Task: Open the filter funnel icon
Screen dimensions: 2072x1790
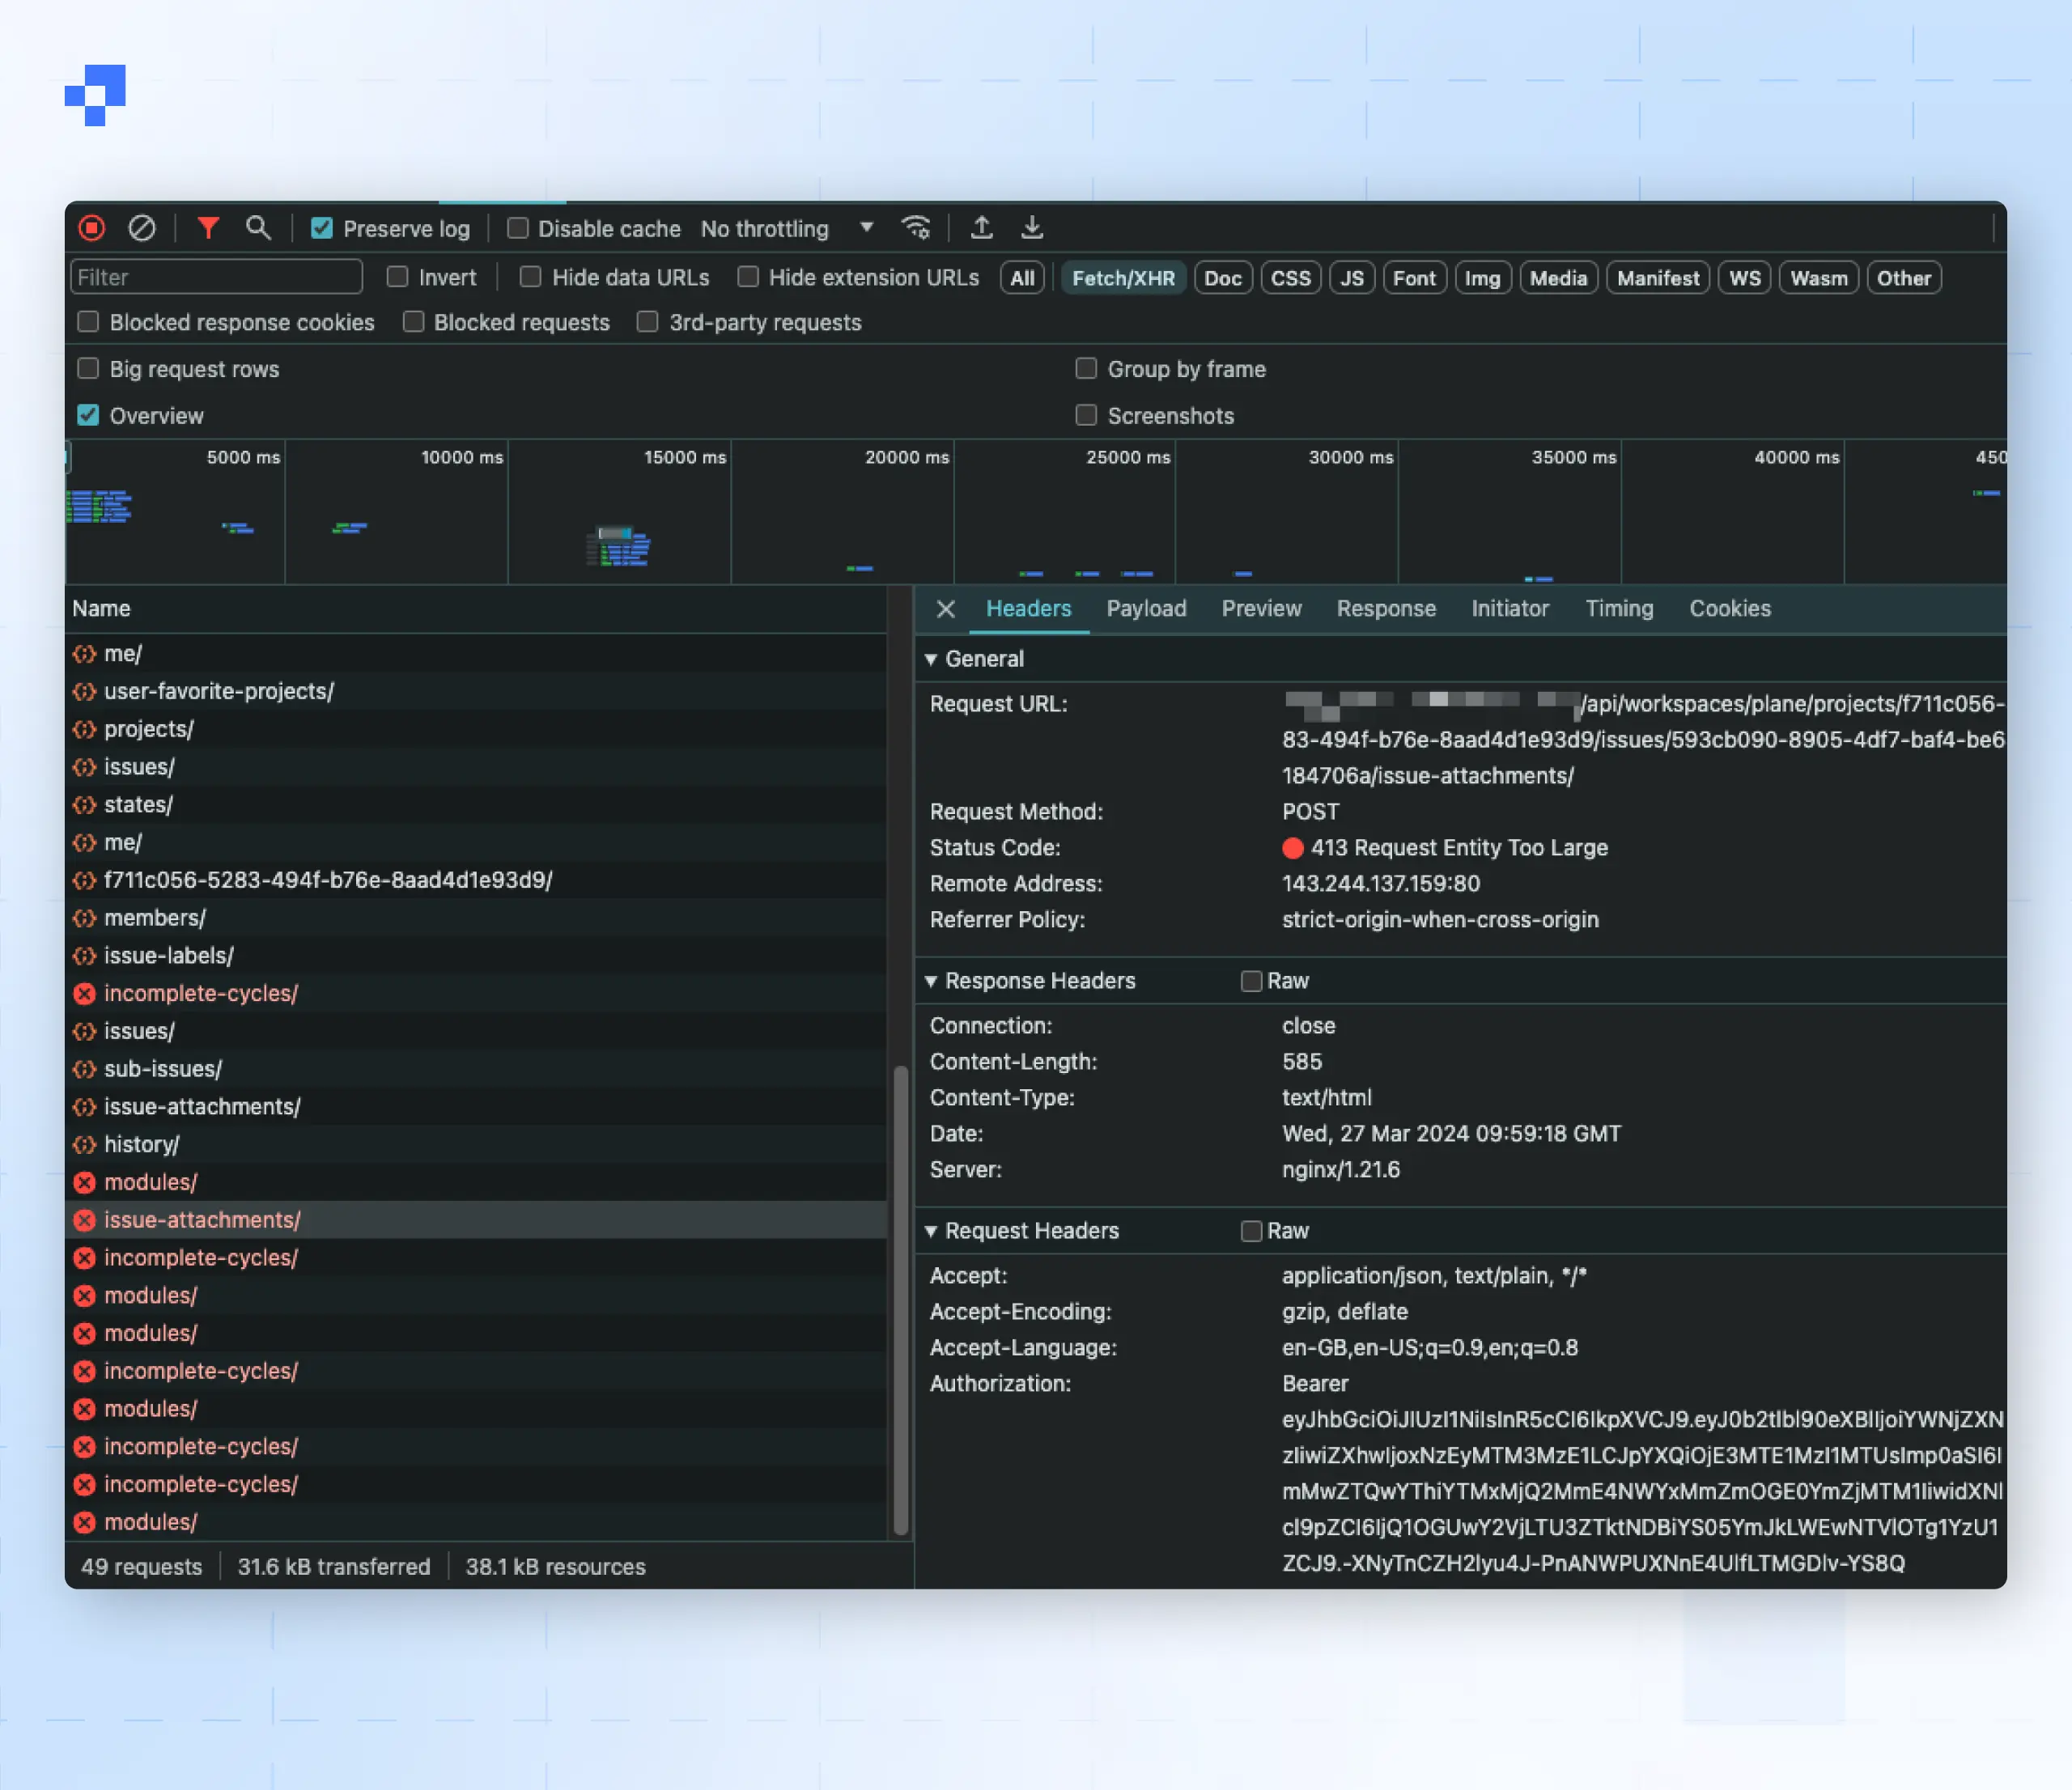Action: coord(207,228)
